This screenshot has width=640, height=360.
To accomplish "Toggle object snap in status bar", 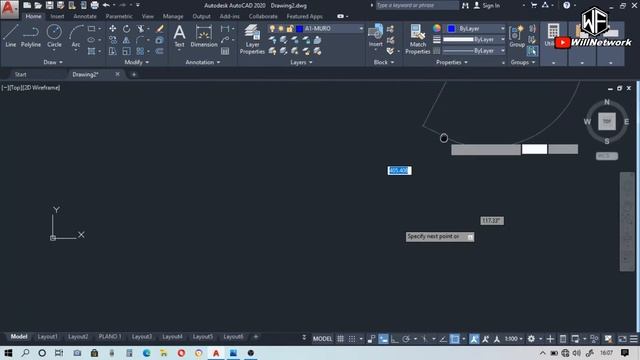I will (x=454, y=339).
